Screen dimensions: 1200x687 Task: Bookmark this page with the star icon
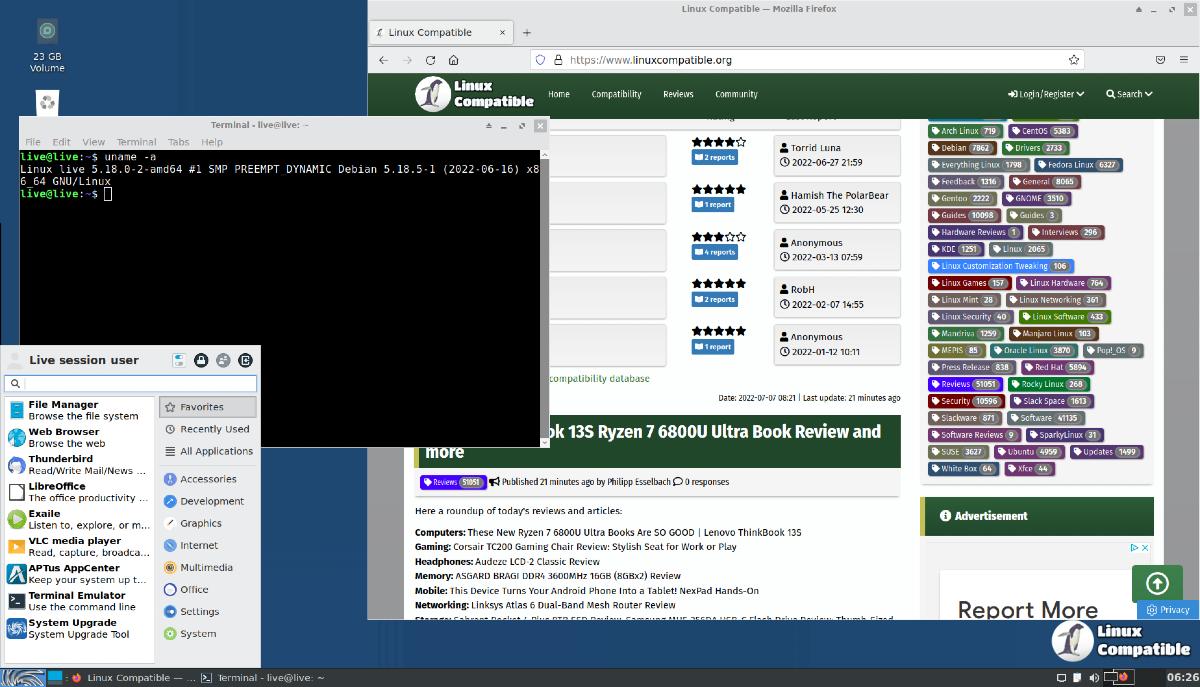tap(1074, 60)
